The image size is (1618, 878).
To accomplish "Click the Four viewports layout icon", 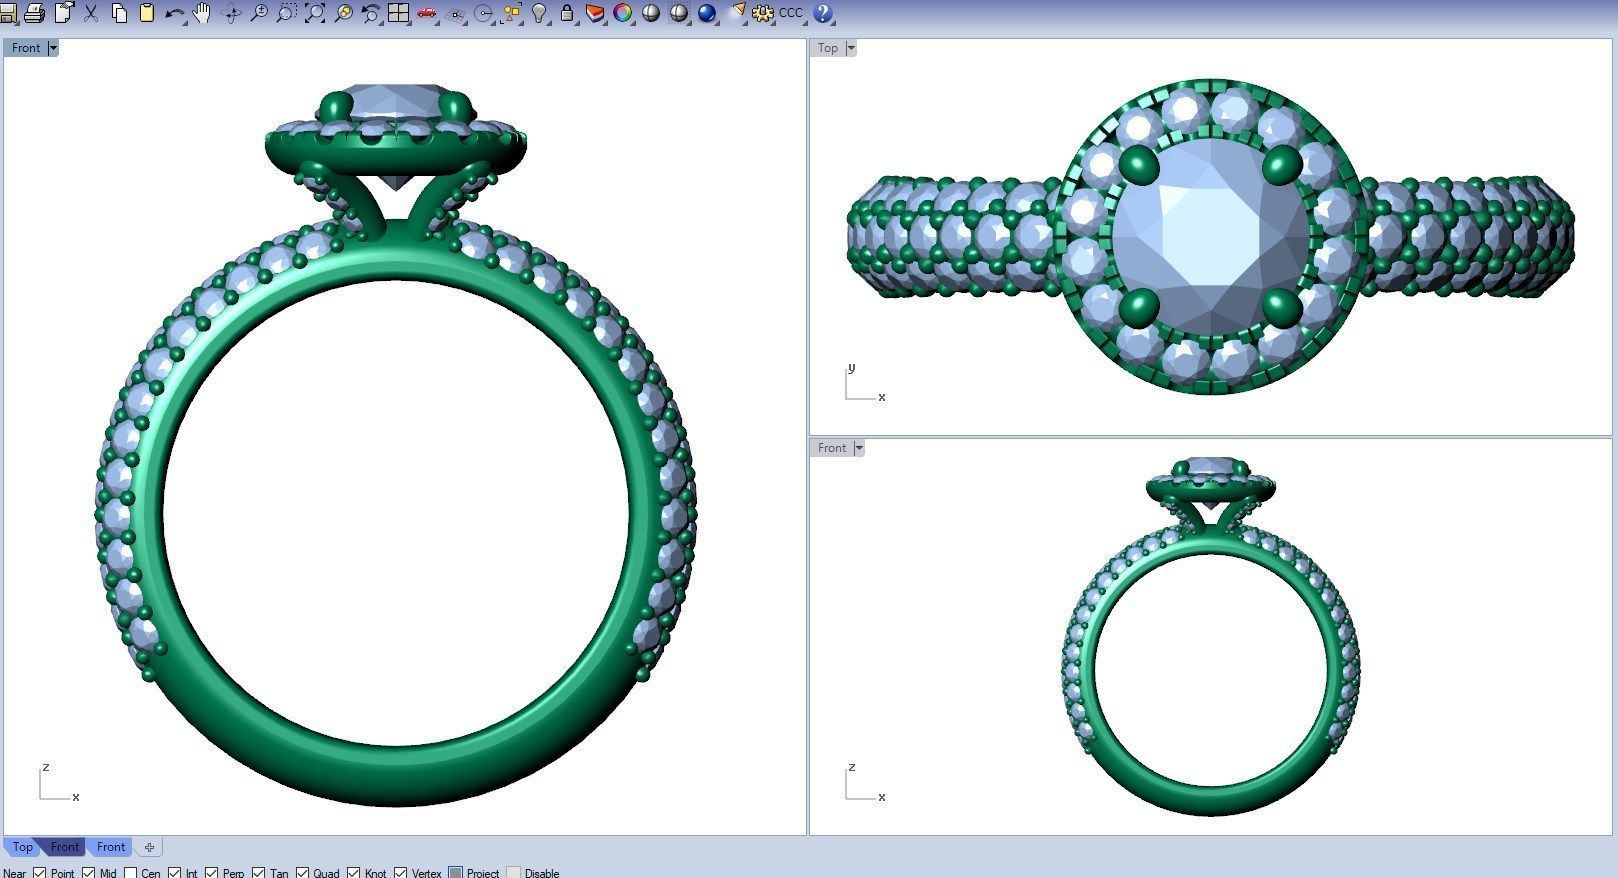I will point(399,13).
